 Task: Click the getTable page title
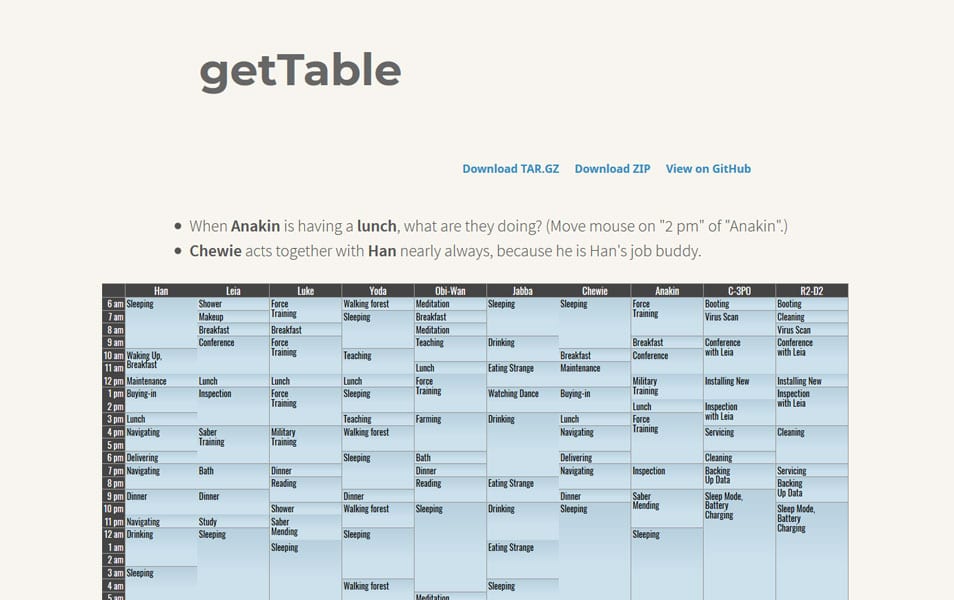[300, 71]
